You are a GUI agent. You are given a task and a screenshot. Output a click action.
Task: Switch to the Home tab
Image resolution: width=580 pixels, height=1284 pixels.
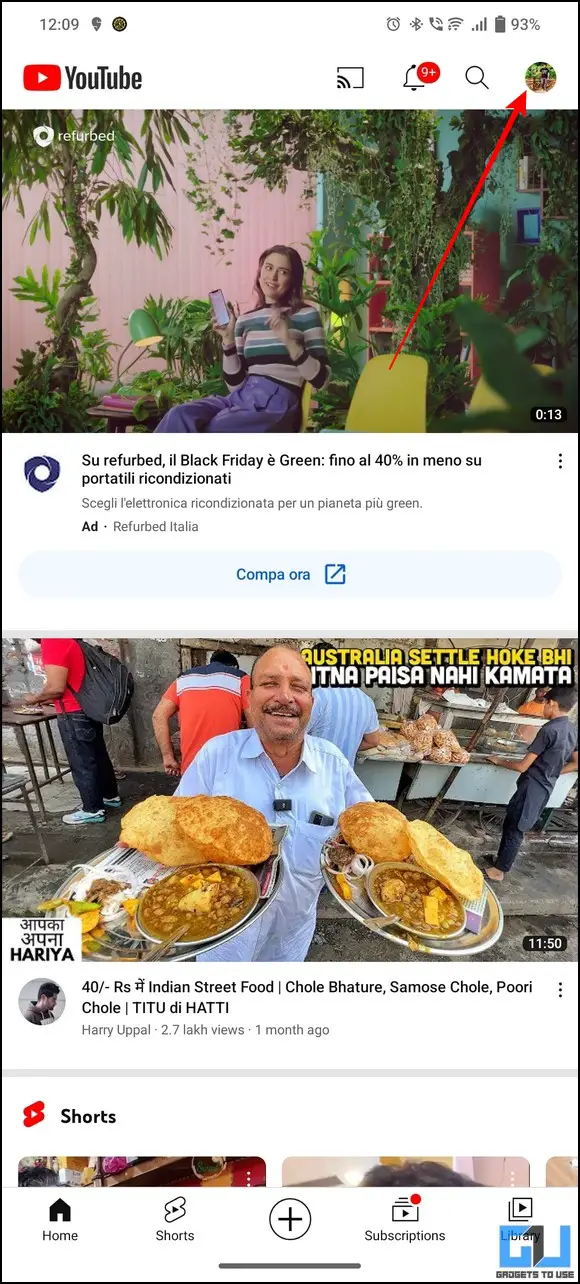point(60,1220)
